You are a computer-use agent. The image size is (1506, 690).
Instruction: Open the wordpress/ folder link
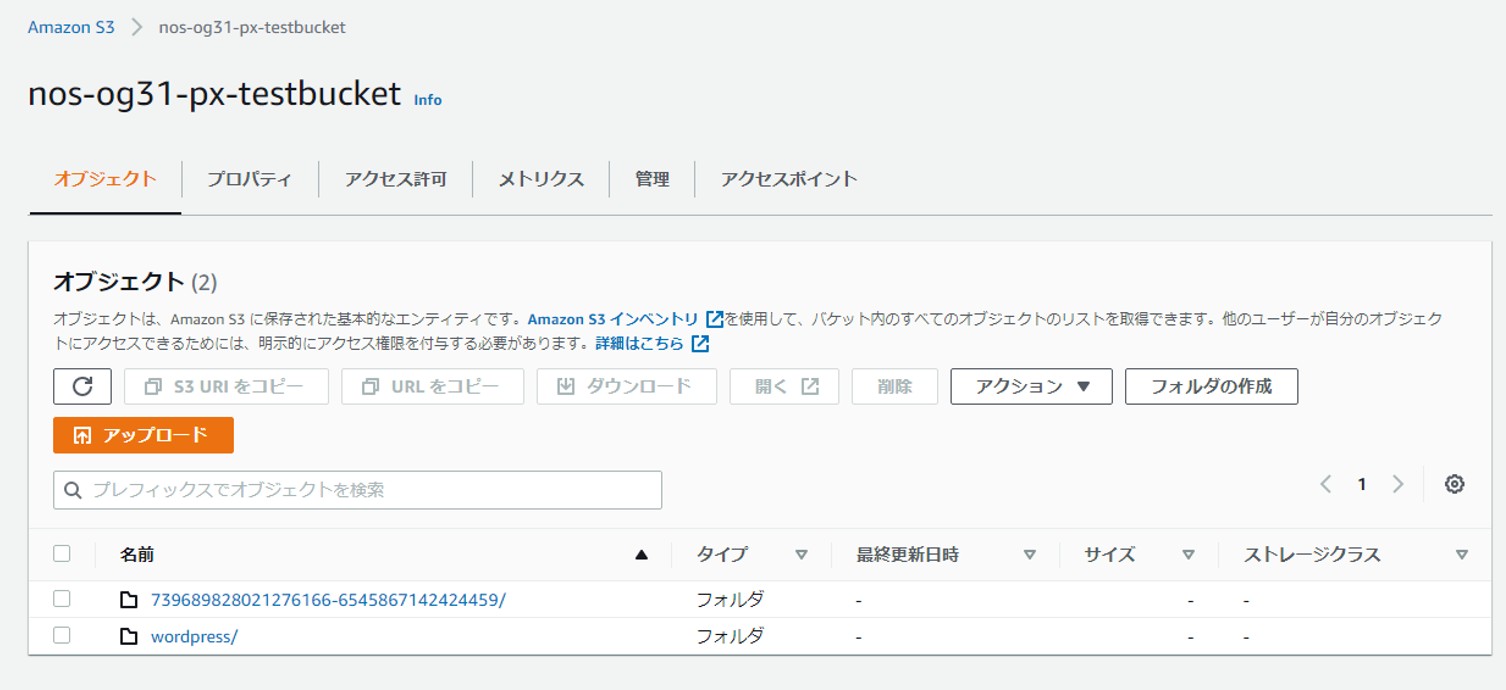194,636
